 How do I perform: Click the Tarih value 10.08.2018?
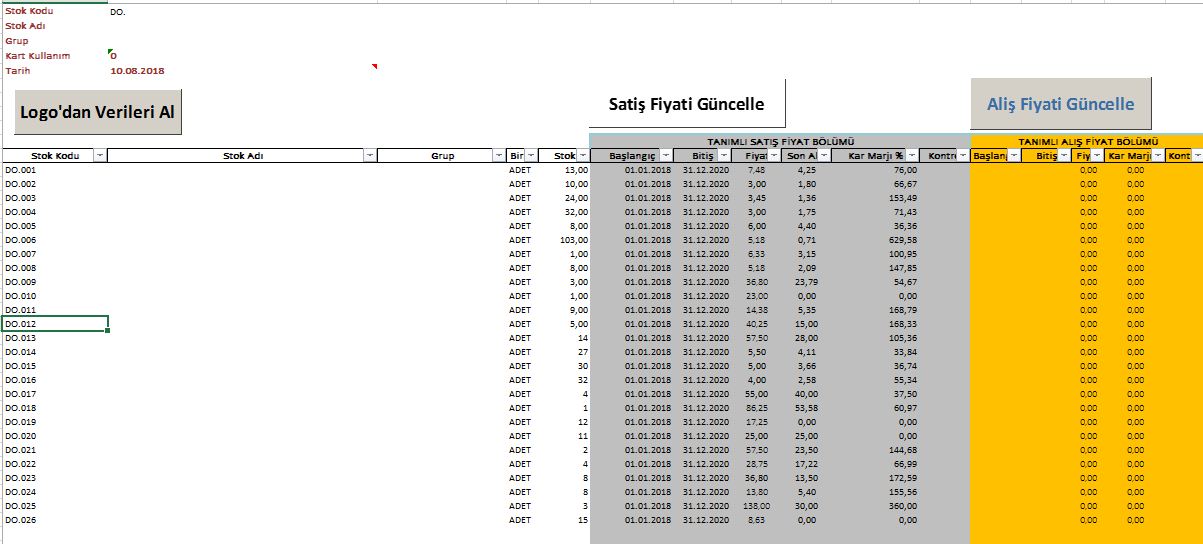[x=138, y=71]
